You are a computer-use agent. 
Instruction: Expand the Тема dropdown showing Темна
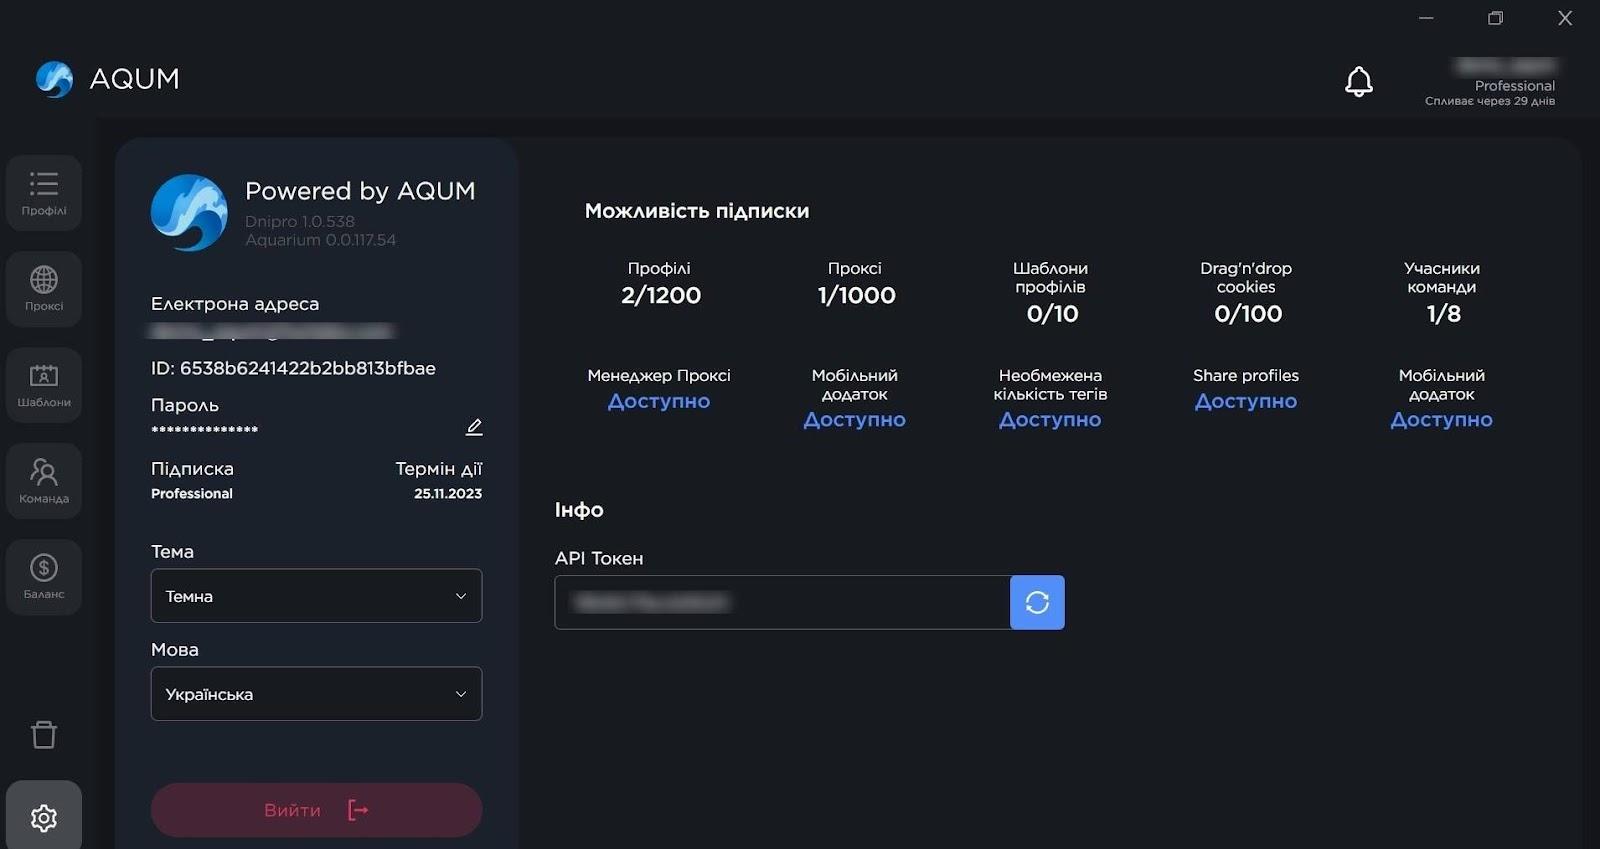[316, 596]
